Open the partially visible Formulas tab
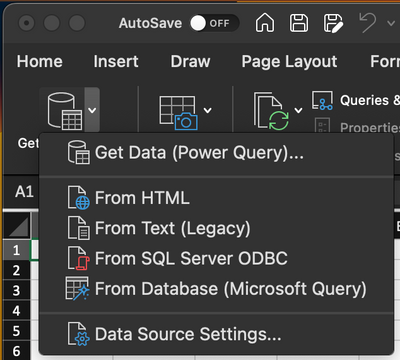 point(385,62)
